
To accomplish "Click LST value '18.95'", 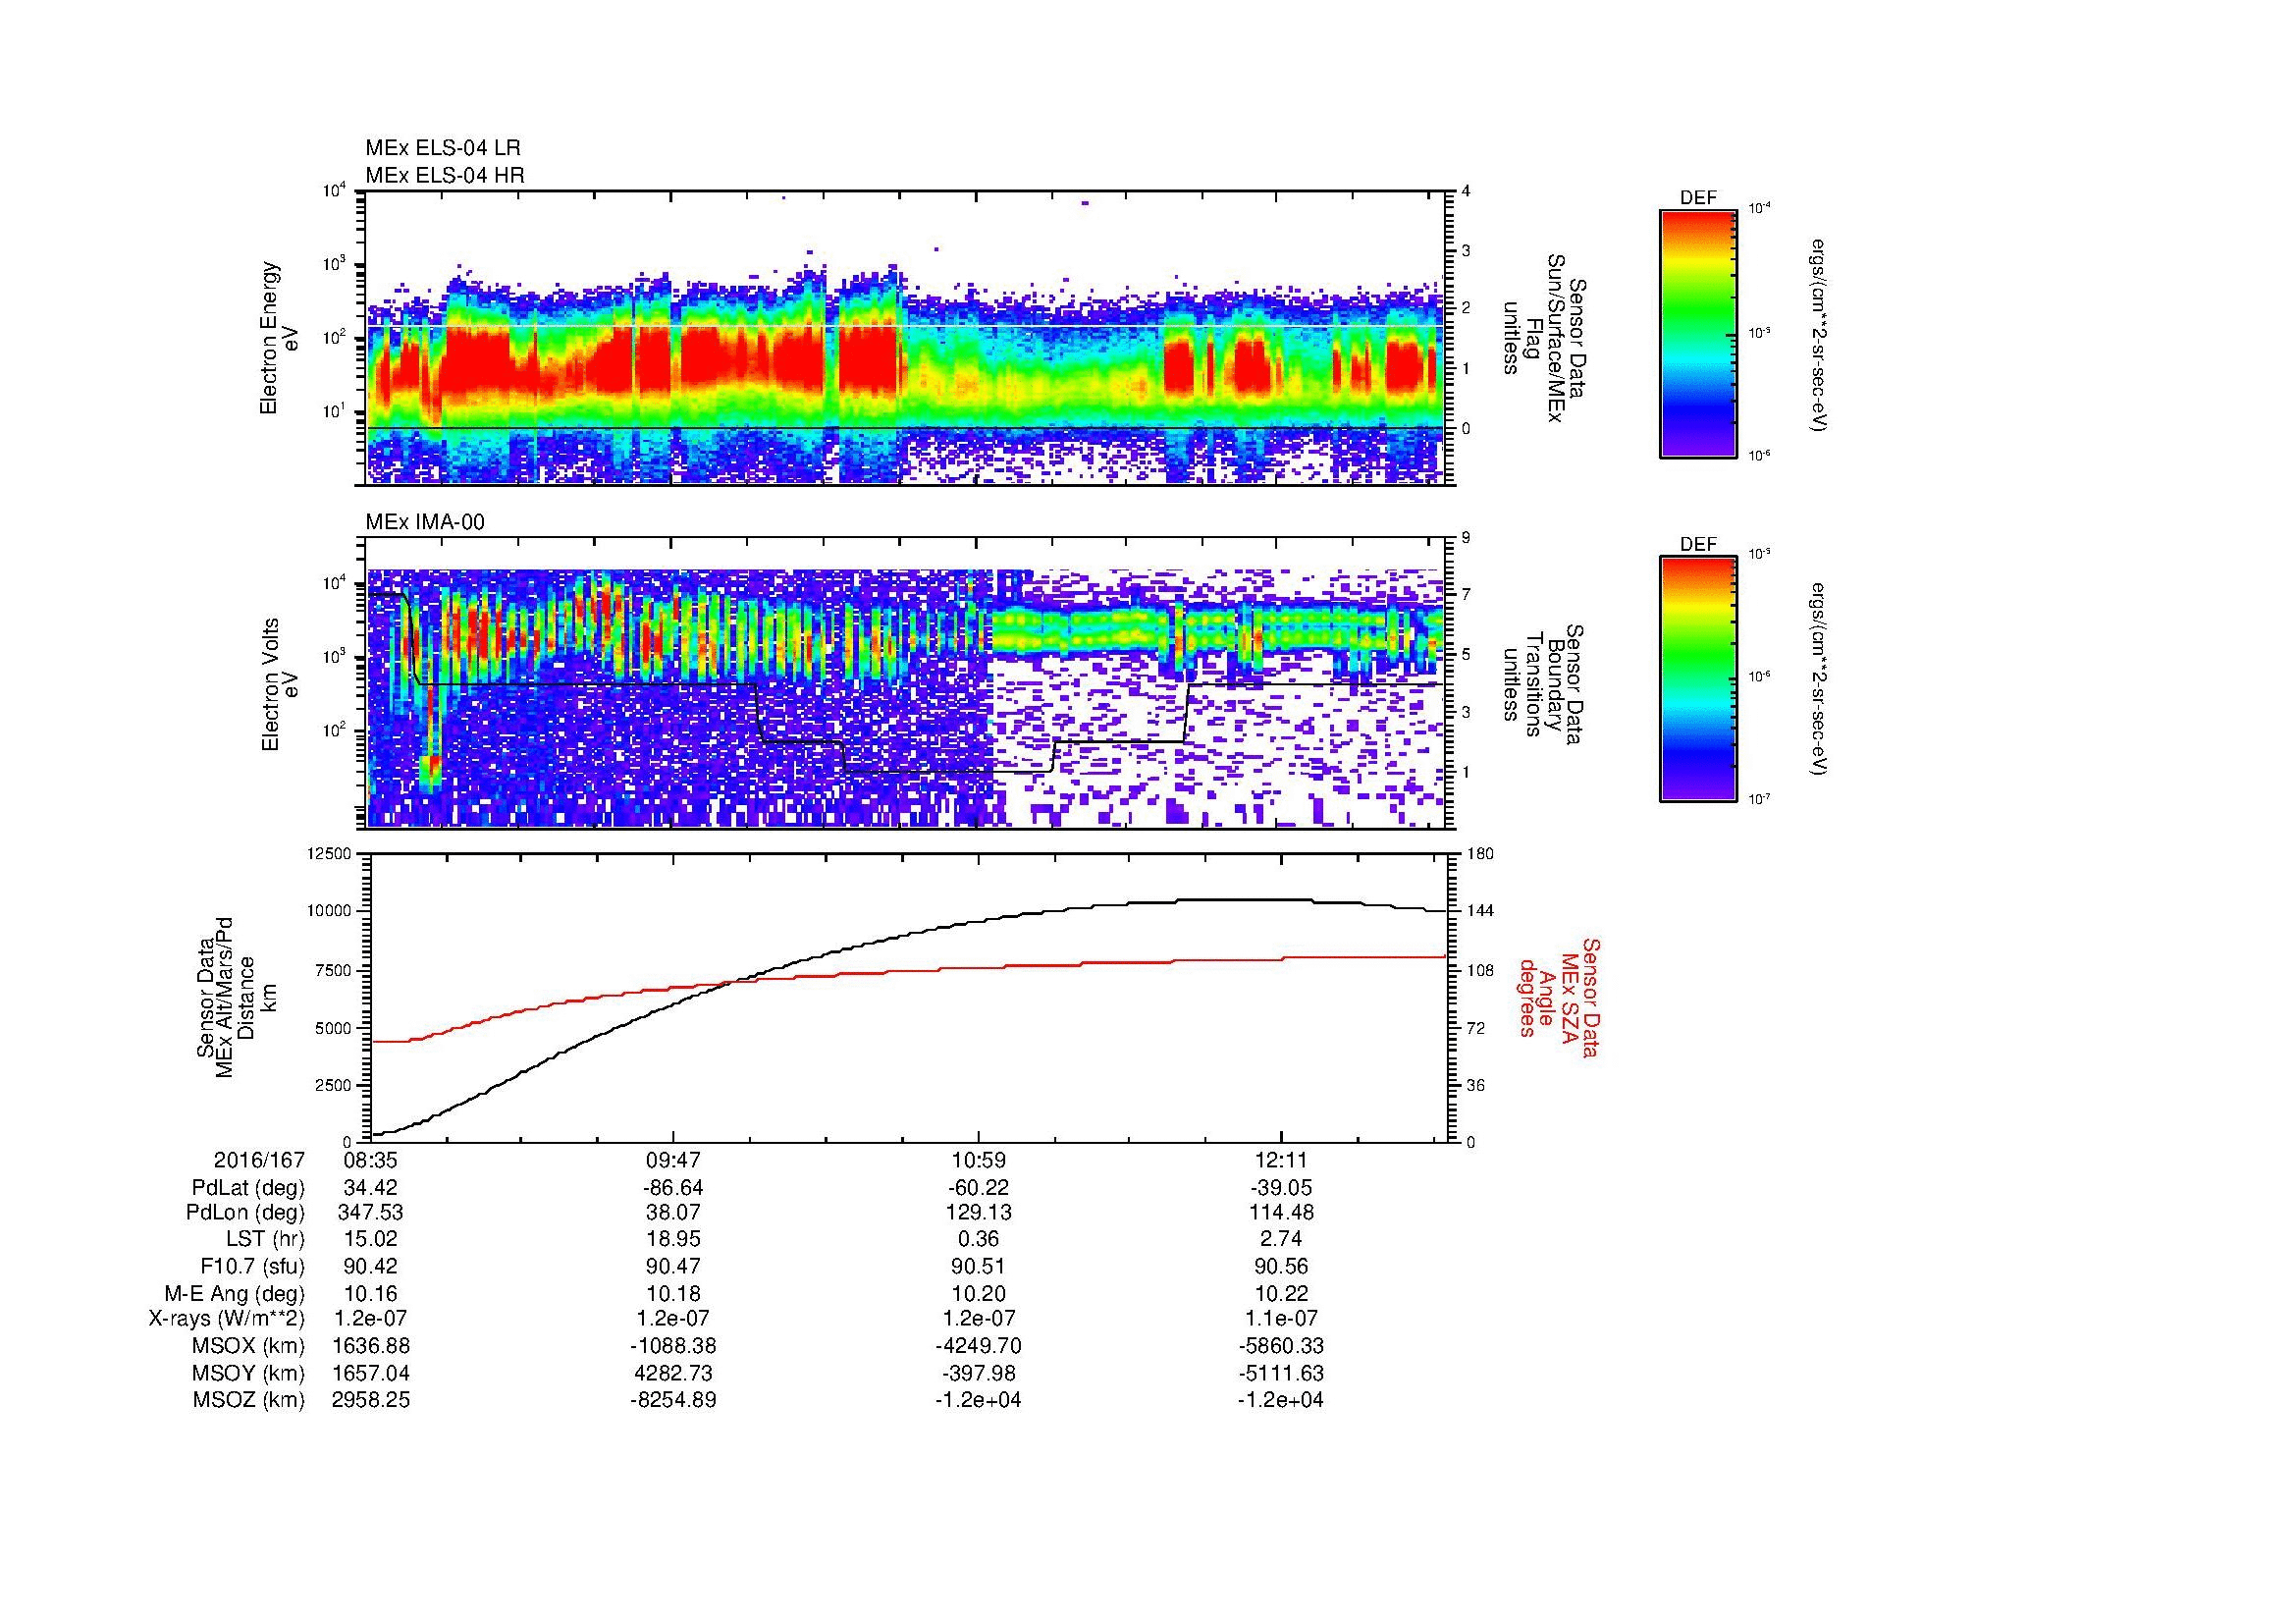I will [x=674, y=1240].
